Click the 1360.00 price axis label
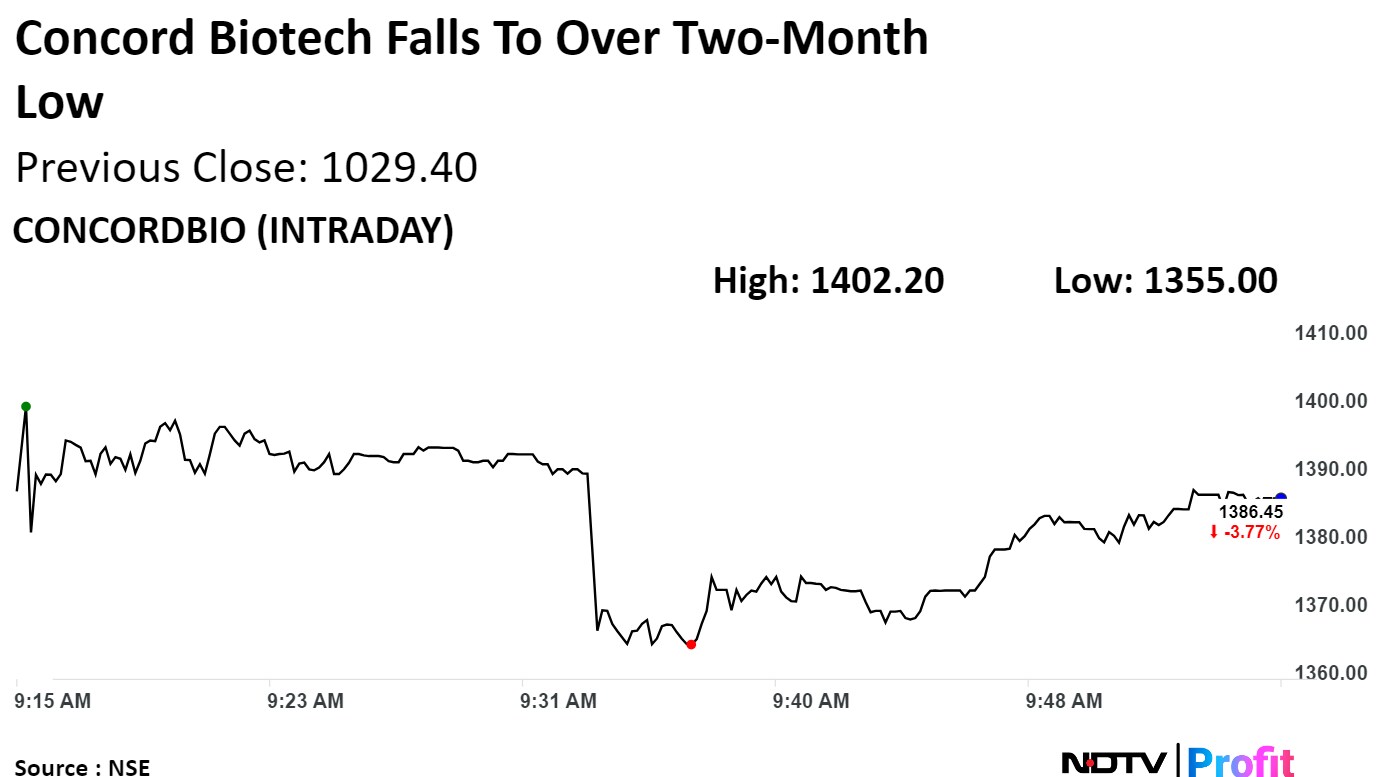Viewport: 1382px width, 777px height. coord(1331,672)
